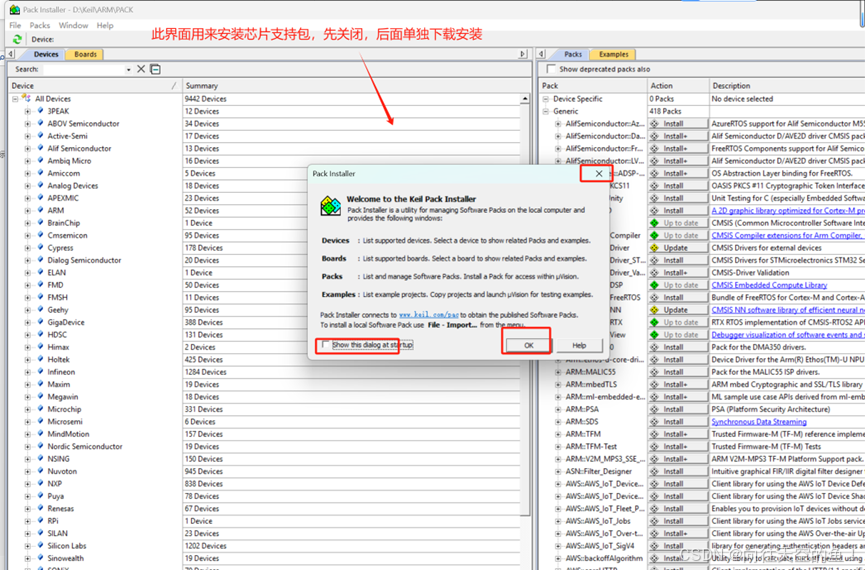Enable Show deprecated packs also checkbox
The height and width of the screenshot is (570, 865).
(551, 69)
